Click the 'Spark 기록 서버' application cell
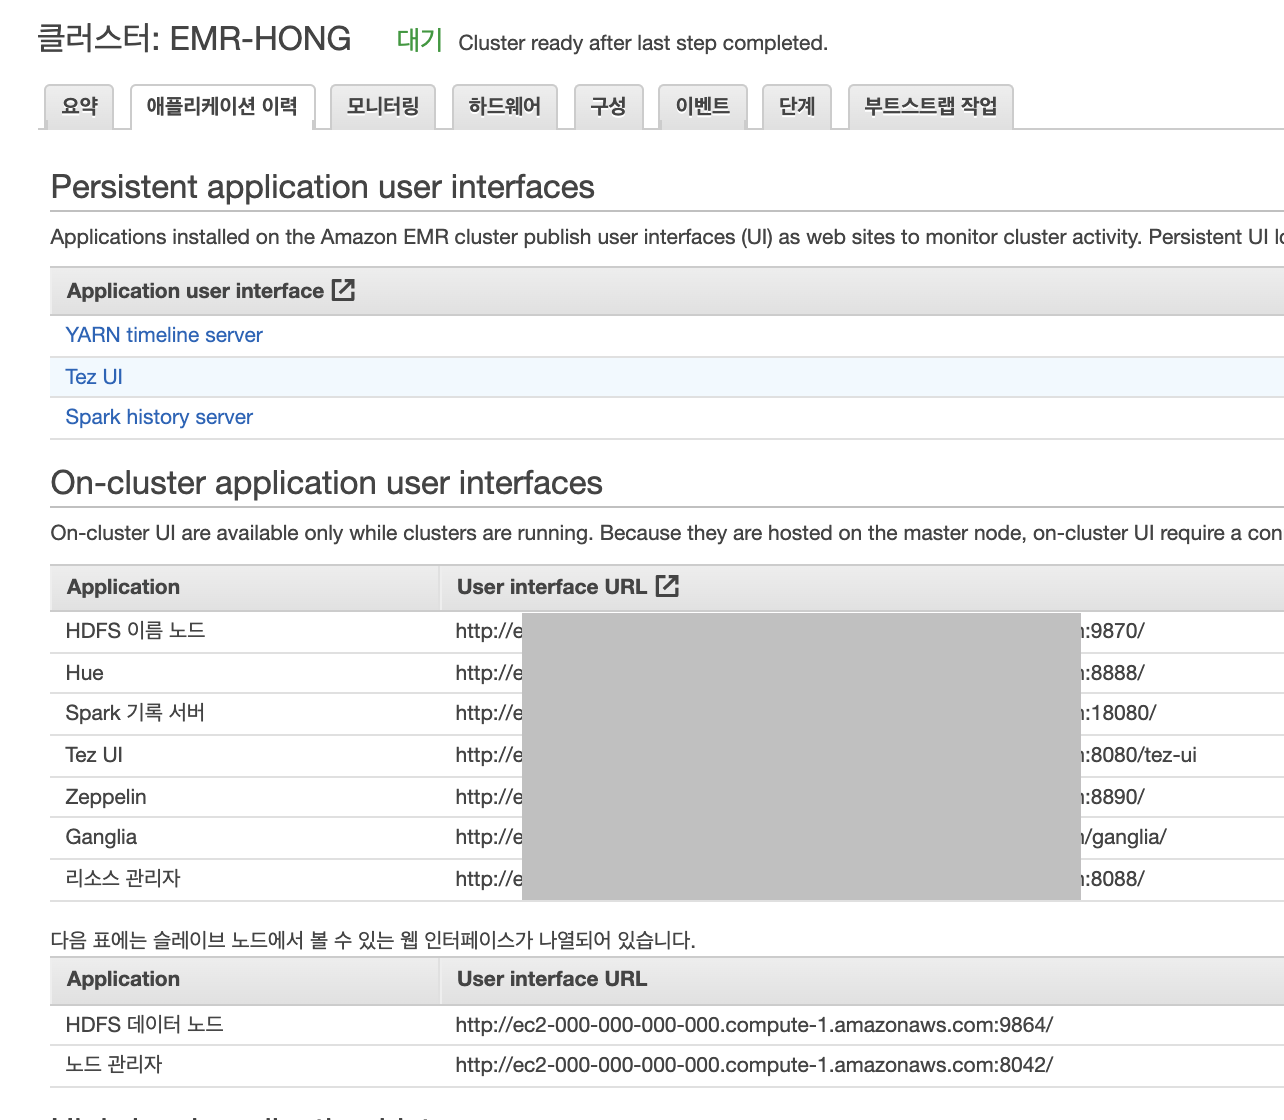This screenshot has height=1120, width=1284. click(135, 713)
